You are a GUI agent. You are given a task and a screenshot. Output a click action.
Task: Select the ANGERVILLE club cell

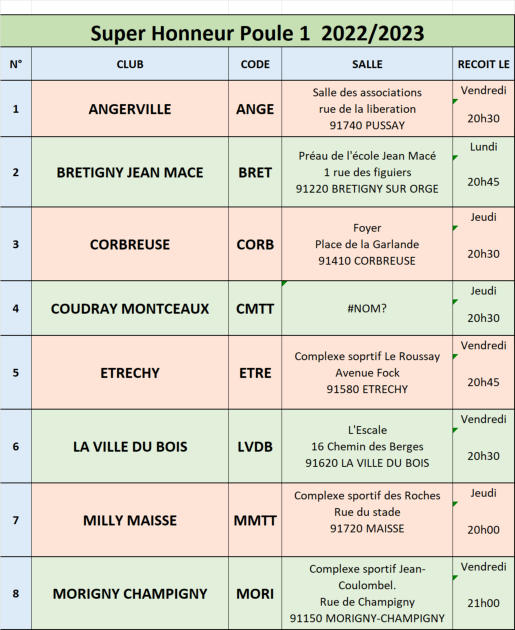click(130, 108)
